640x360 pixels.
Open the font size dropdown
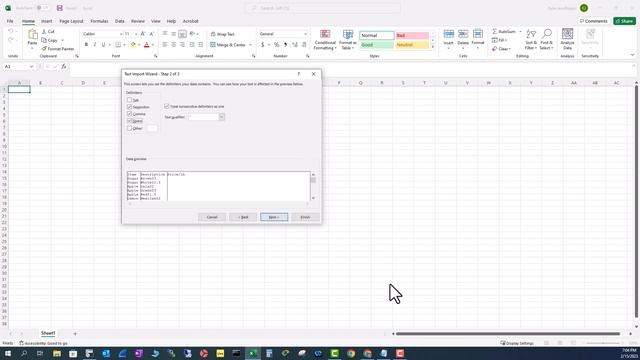click(136, 34)
